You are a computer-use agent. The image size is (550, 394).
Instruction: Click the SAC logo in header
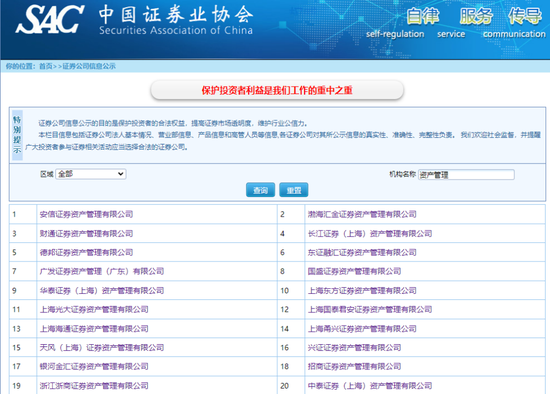coord(50,19)
